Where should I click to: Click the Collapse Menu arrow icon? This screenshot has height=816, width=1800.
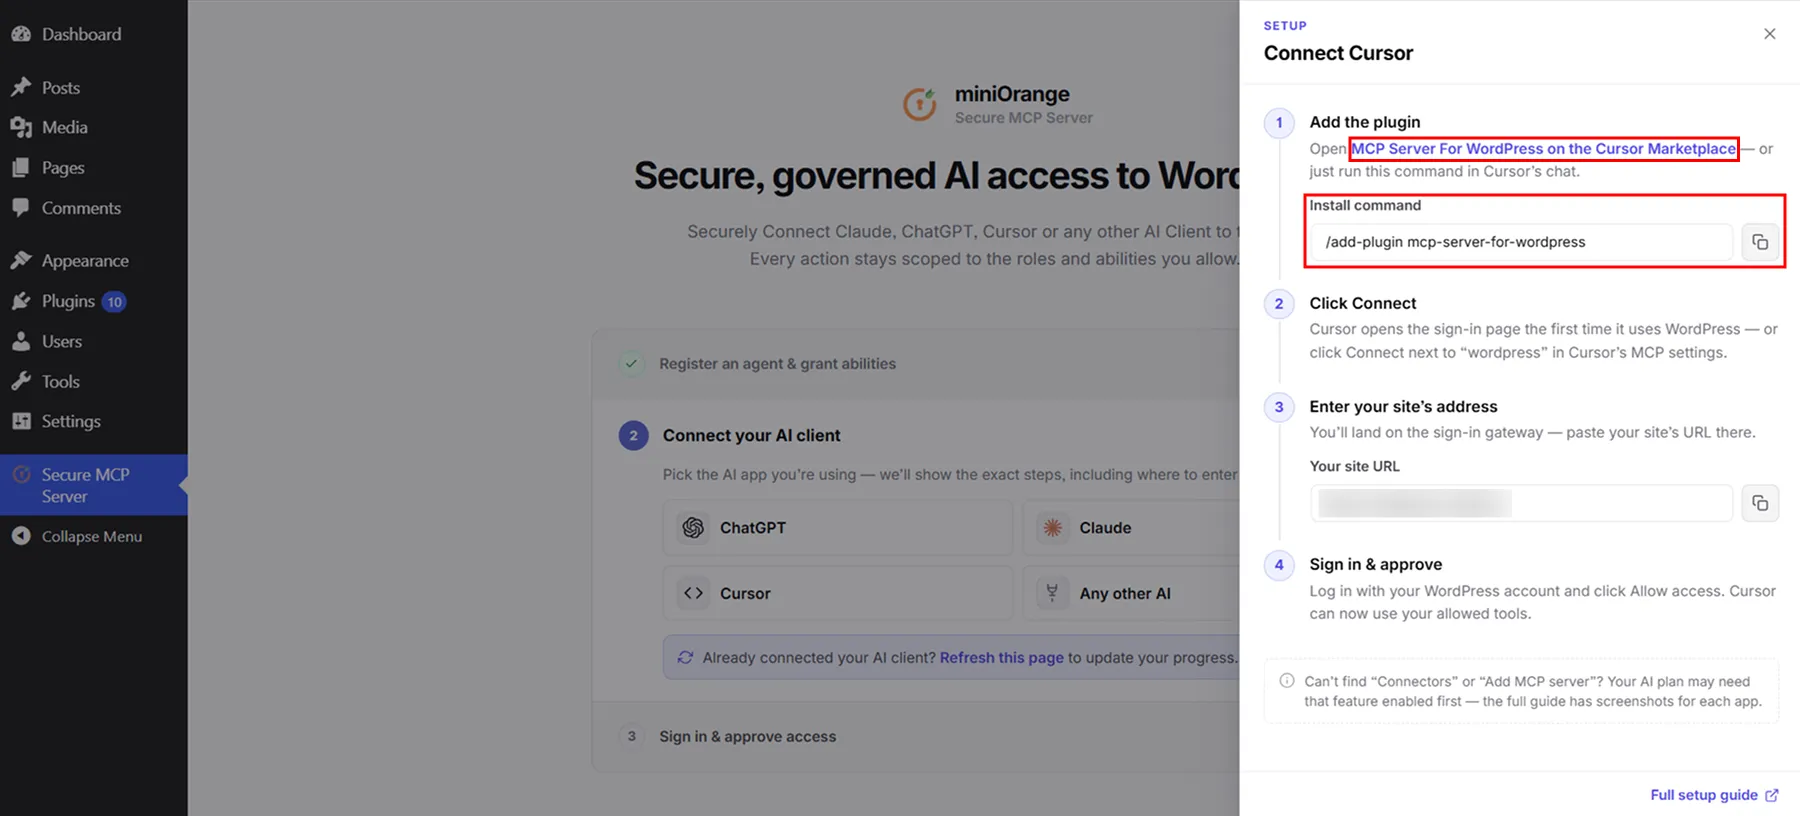point(21,536)
